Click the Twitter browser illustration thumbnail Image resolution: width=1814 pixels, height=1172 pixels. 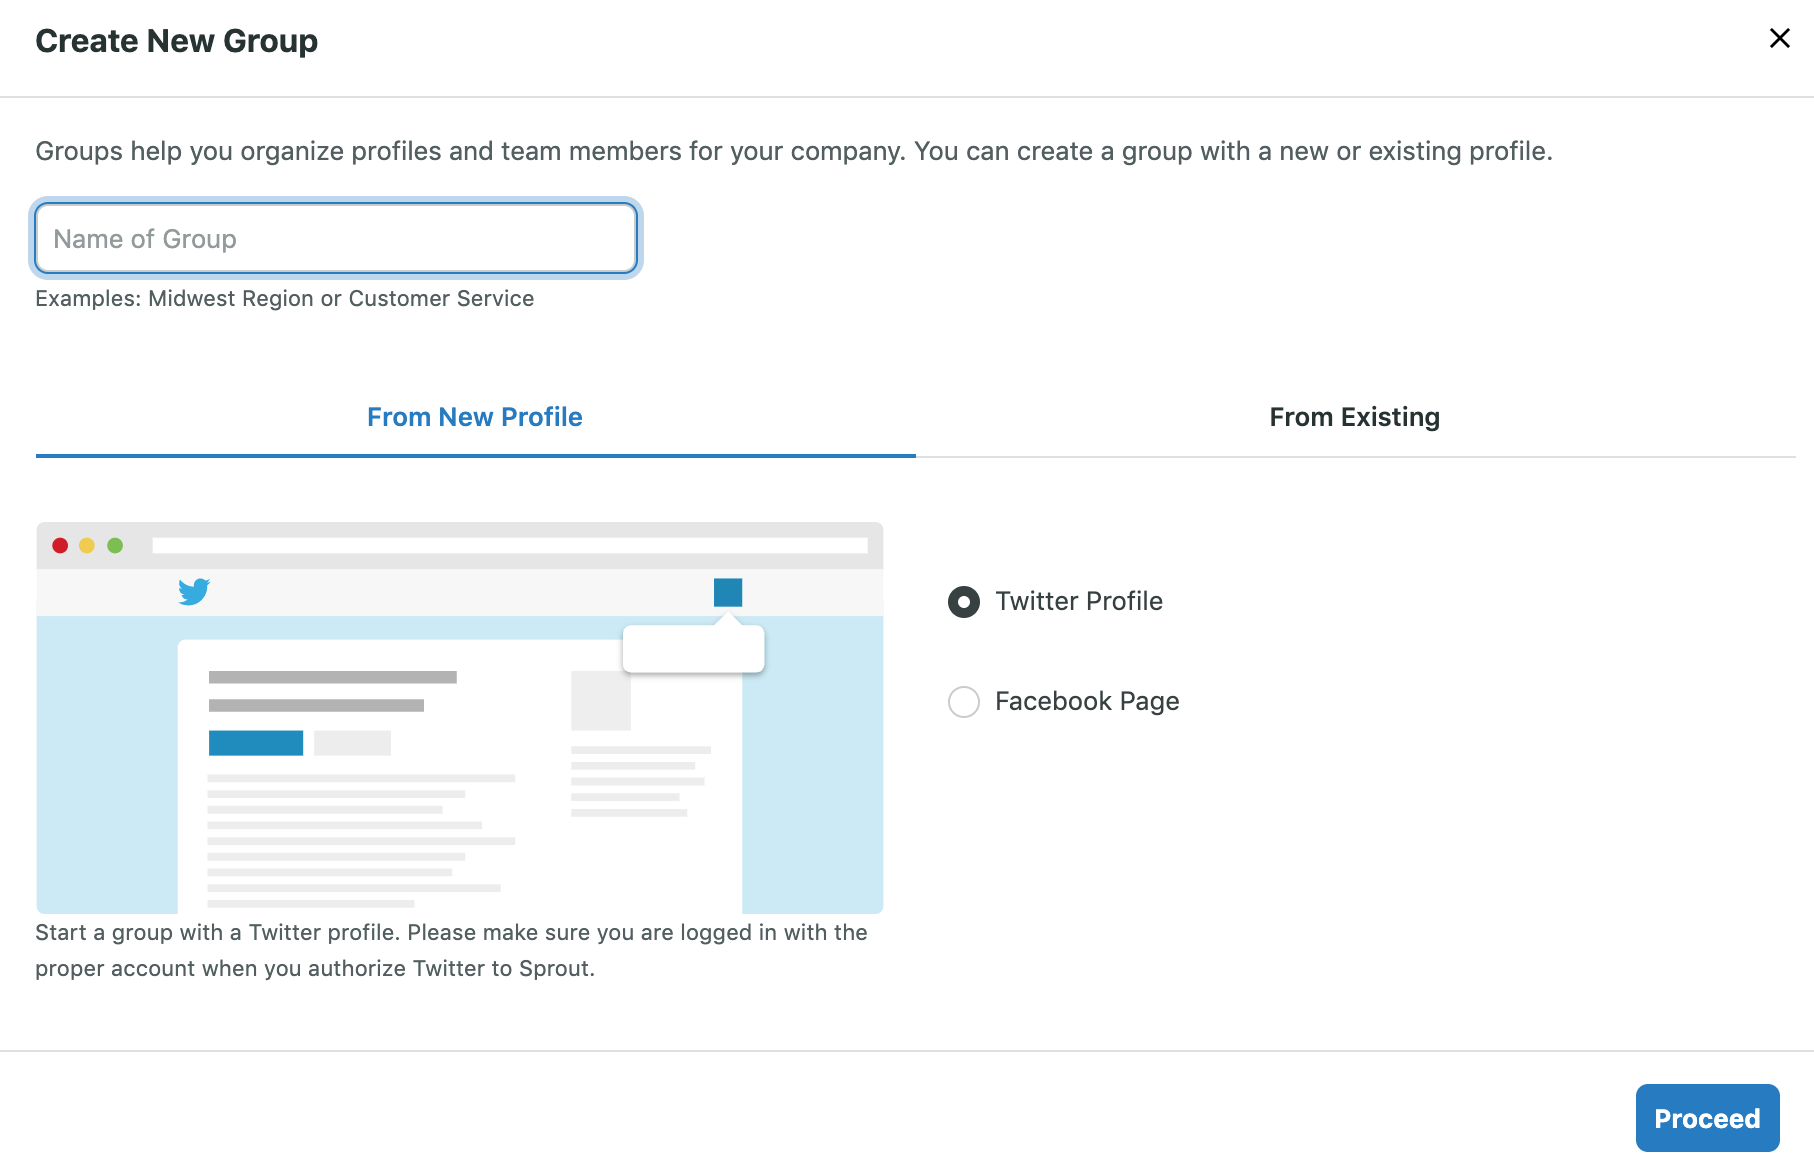[x=460, y=717]
